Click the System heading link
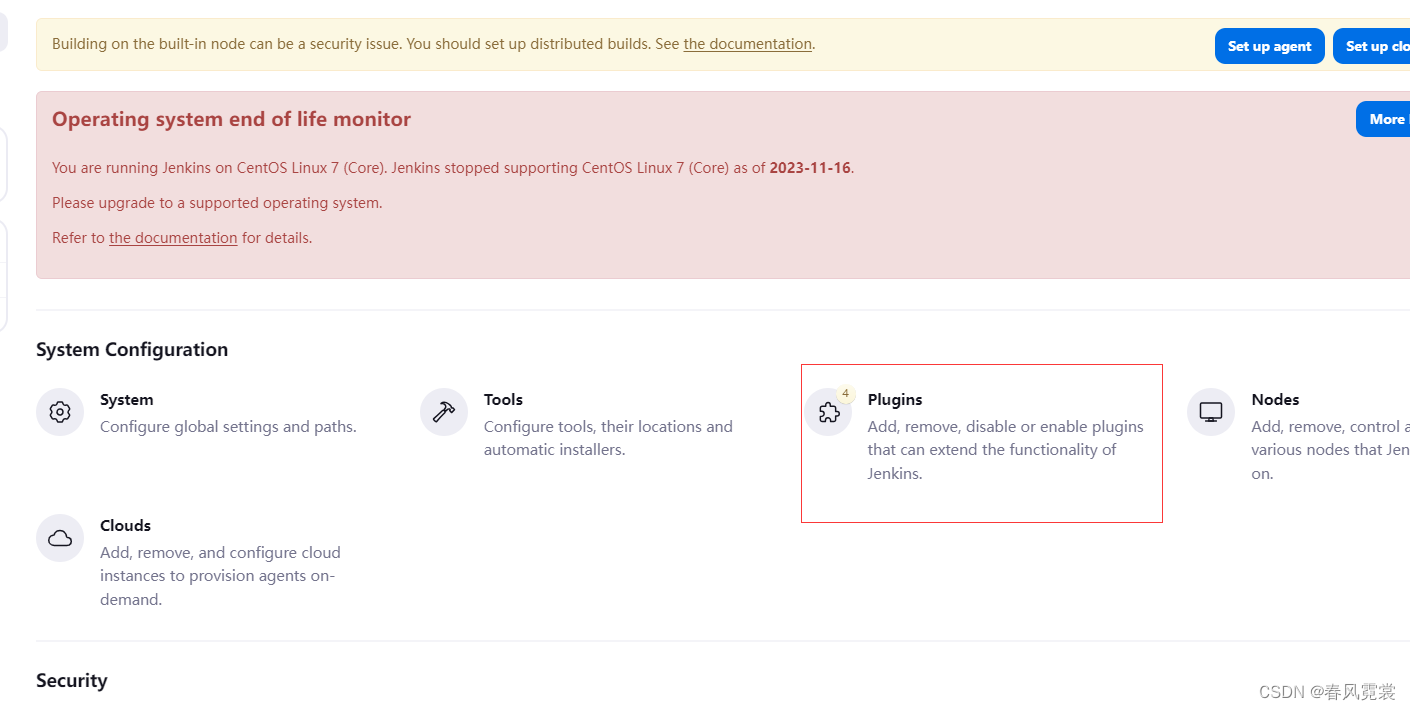 pyautogui.click(x=127, y=399)
